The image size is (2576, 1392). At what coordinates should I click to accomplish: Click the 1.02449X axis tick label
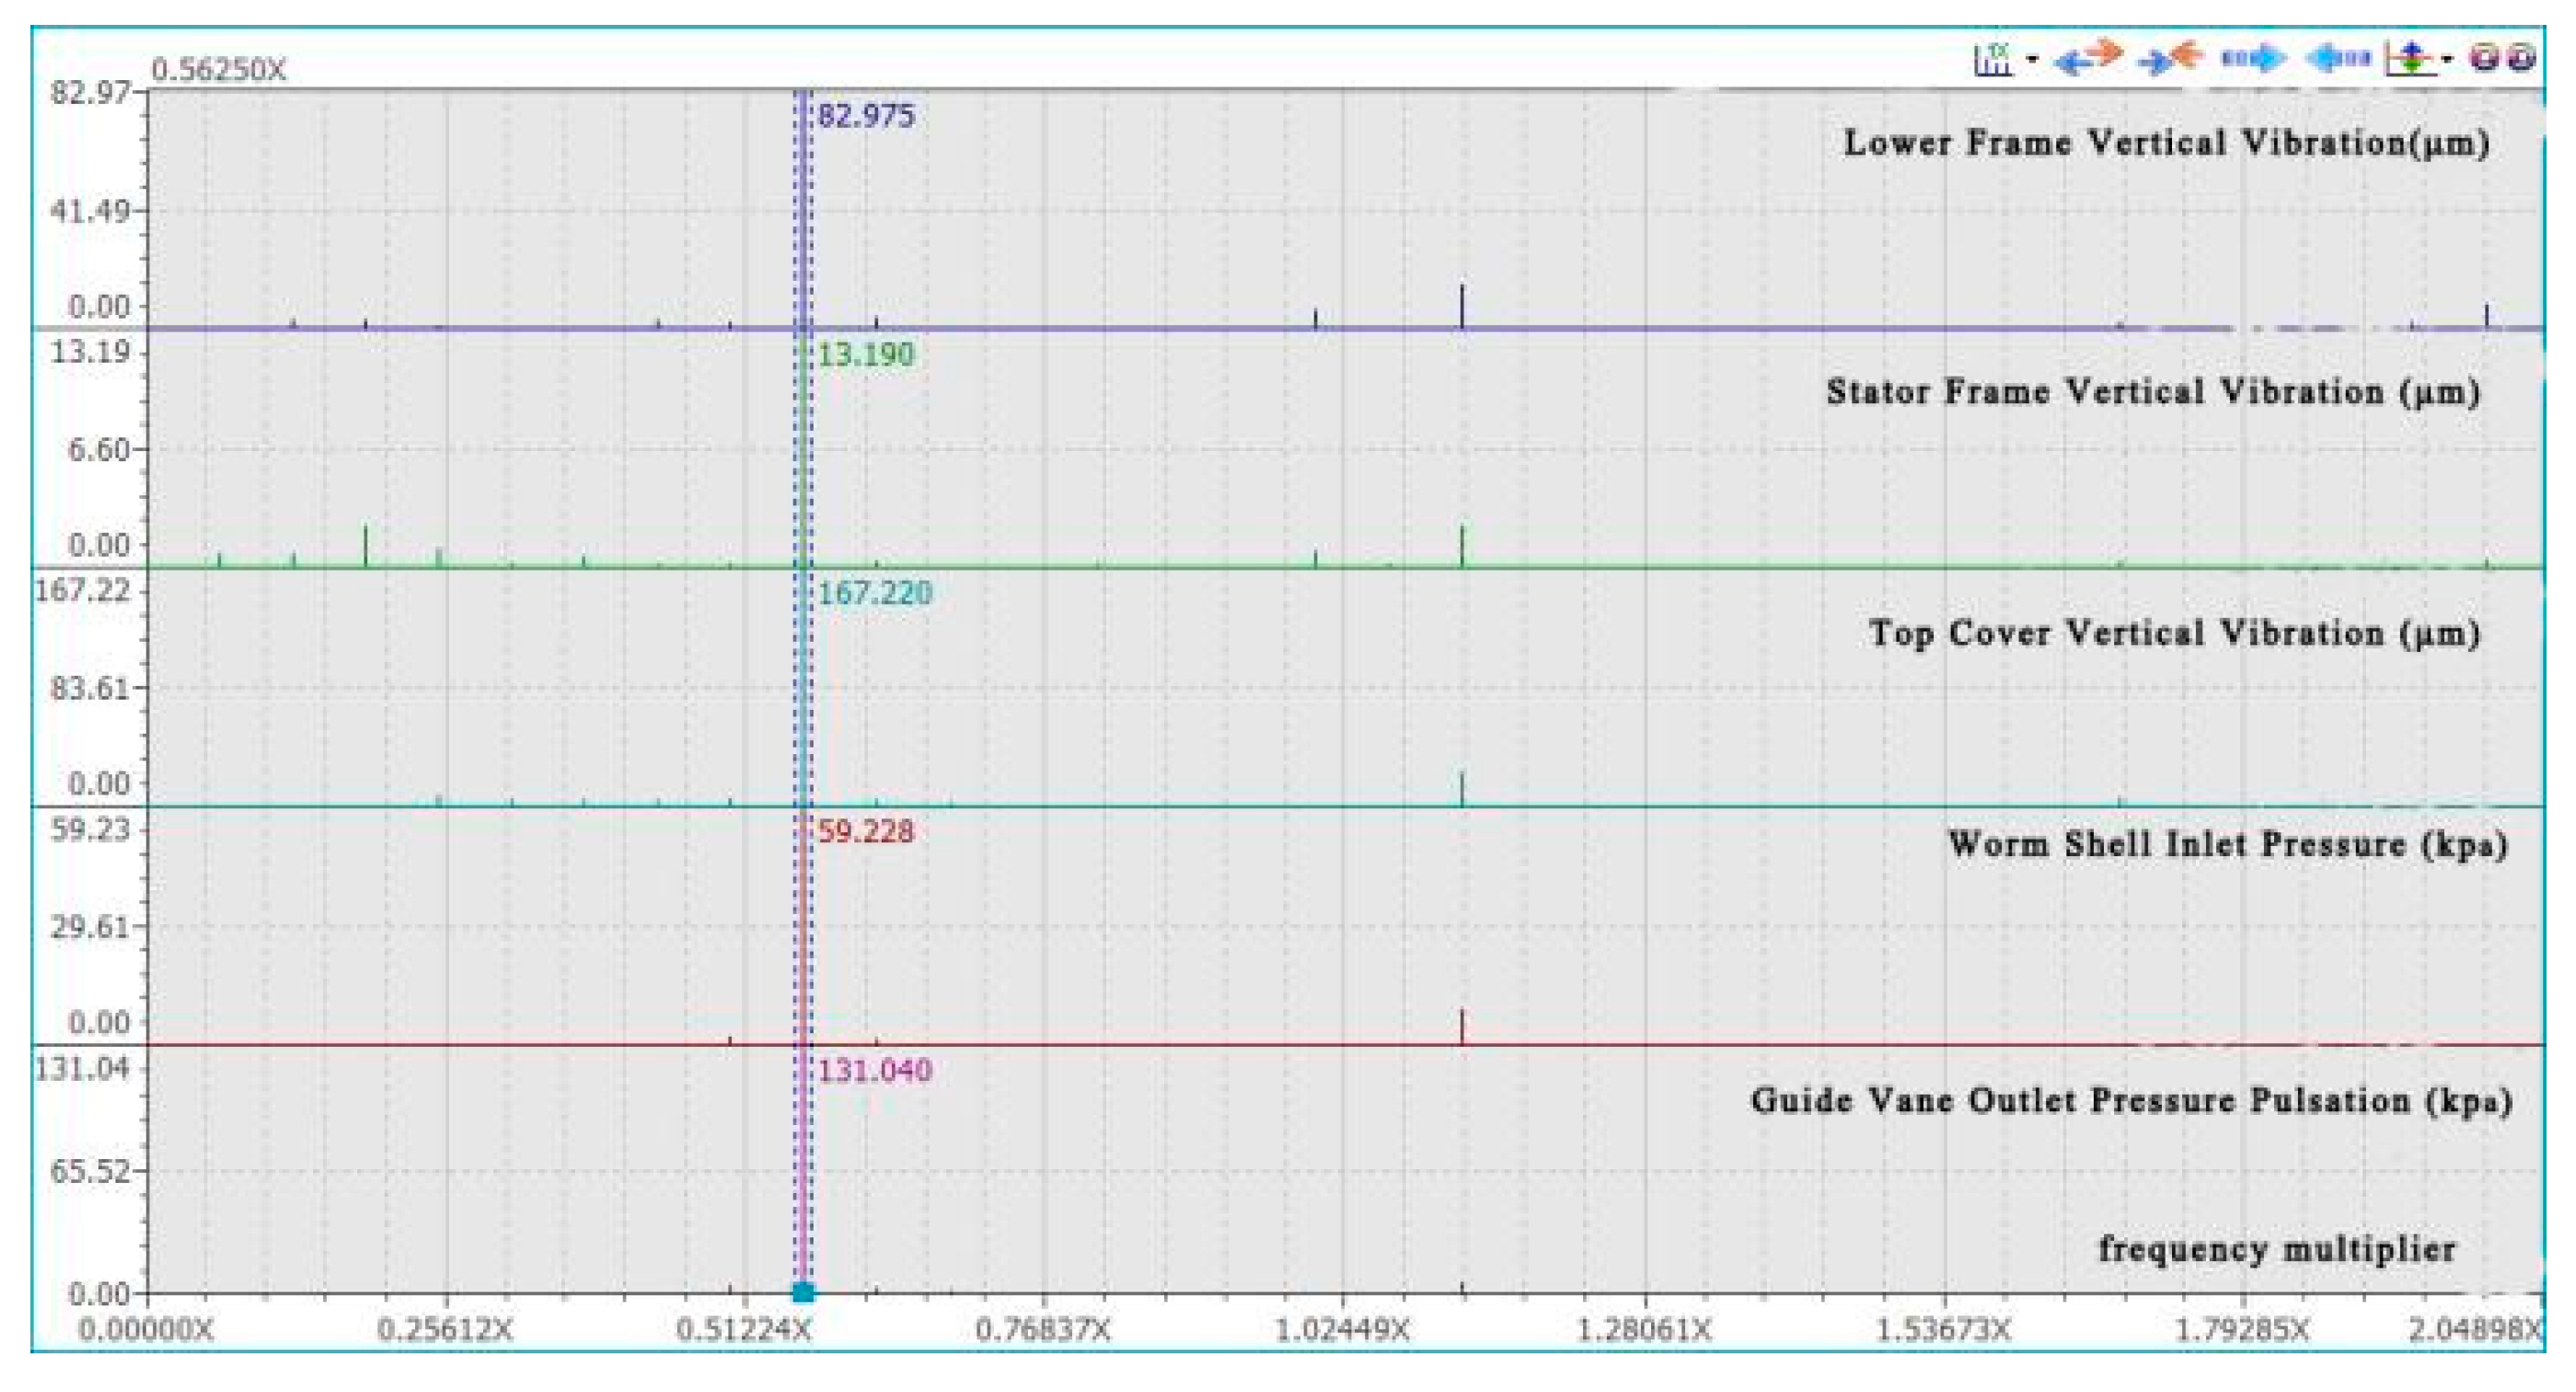[x=1342, y=1330]
